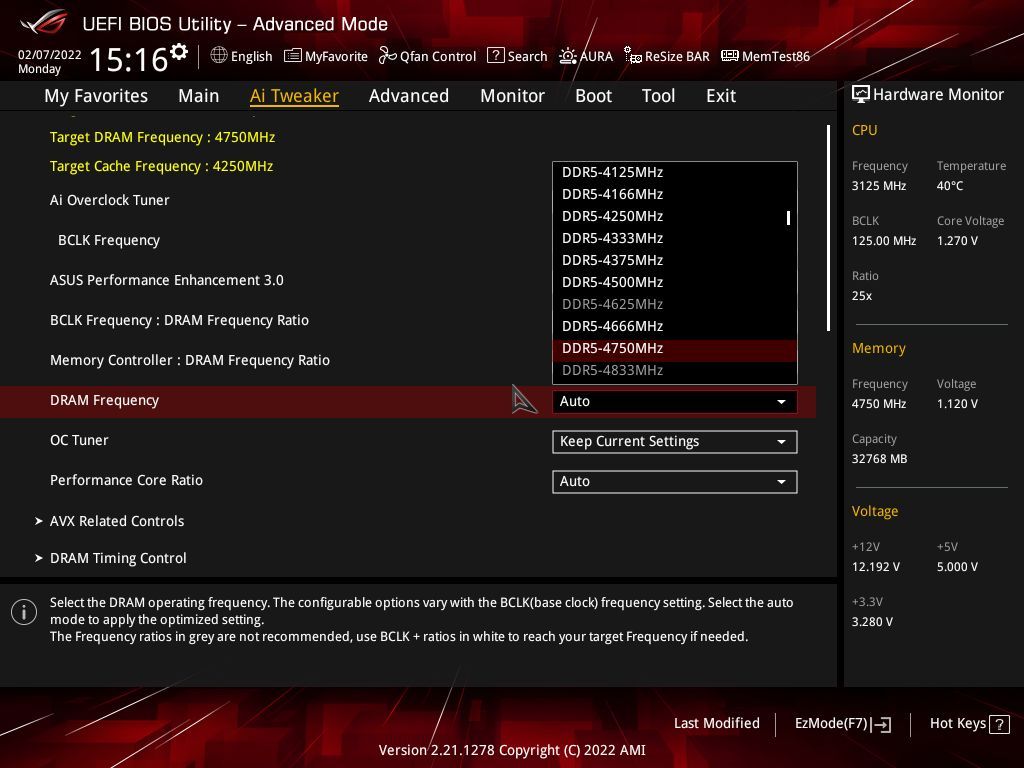1024x768 pixels.
Task: Click the +12V reading 12.192 V
Action: tap(875, 567)
